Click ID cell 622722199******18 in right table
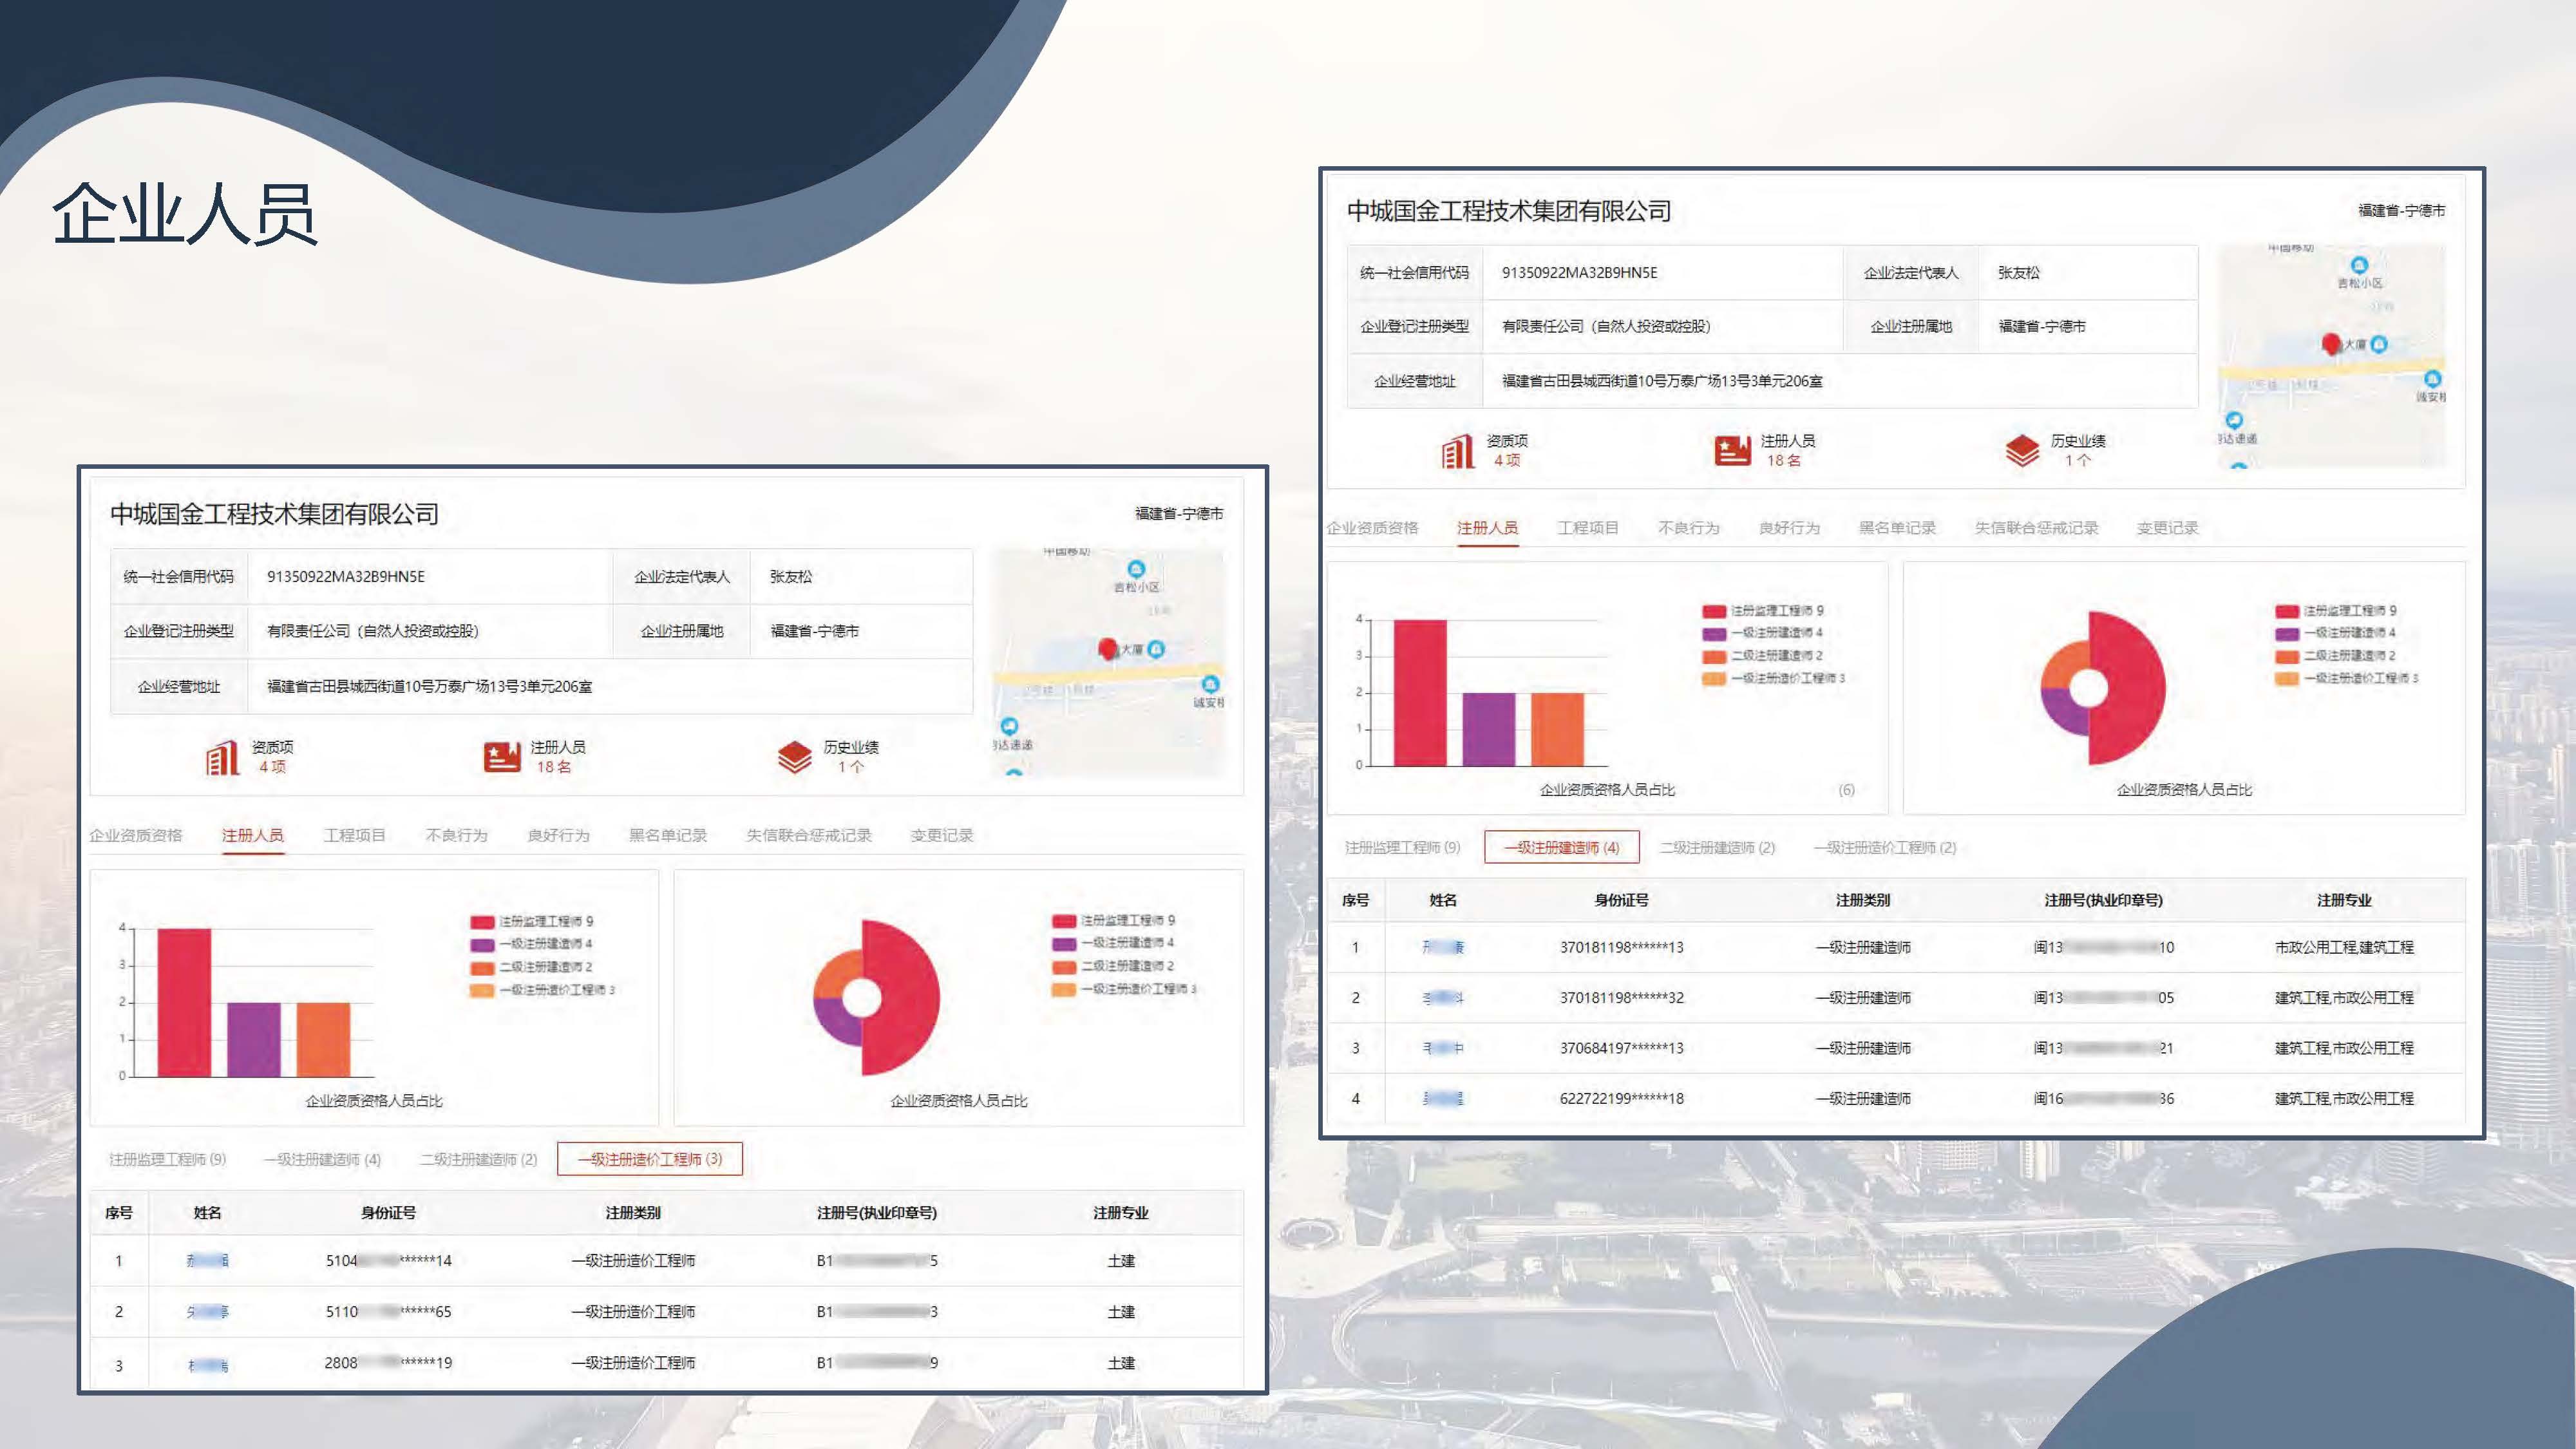Screen dimensions: 2576x1449 click(1621, 1098)
